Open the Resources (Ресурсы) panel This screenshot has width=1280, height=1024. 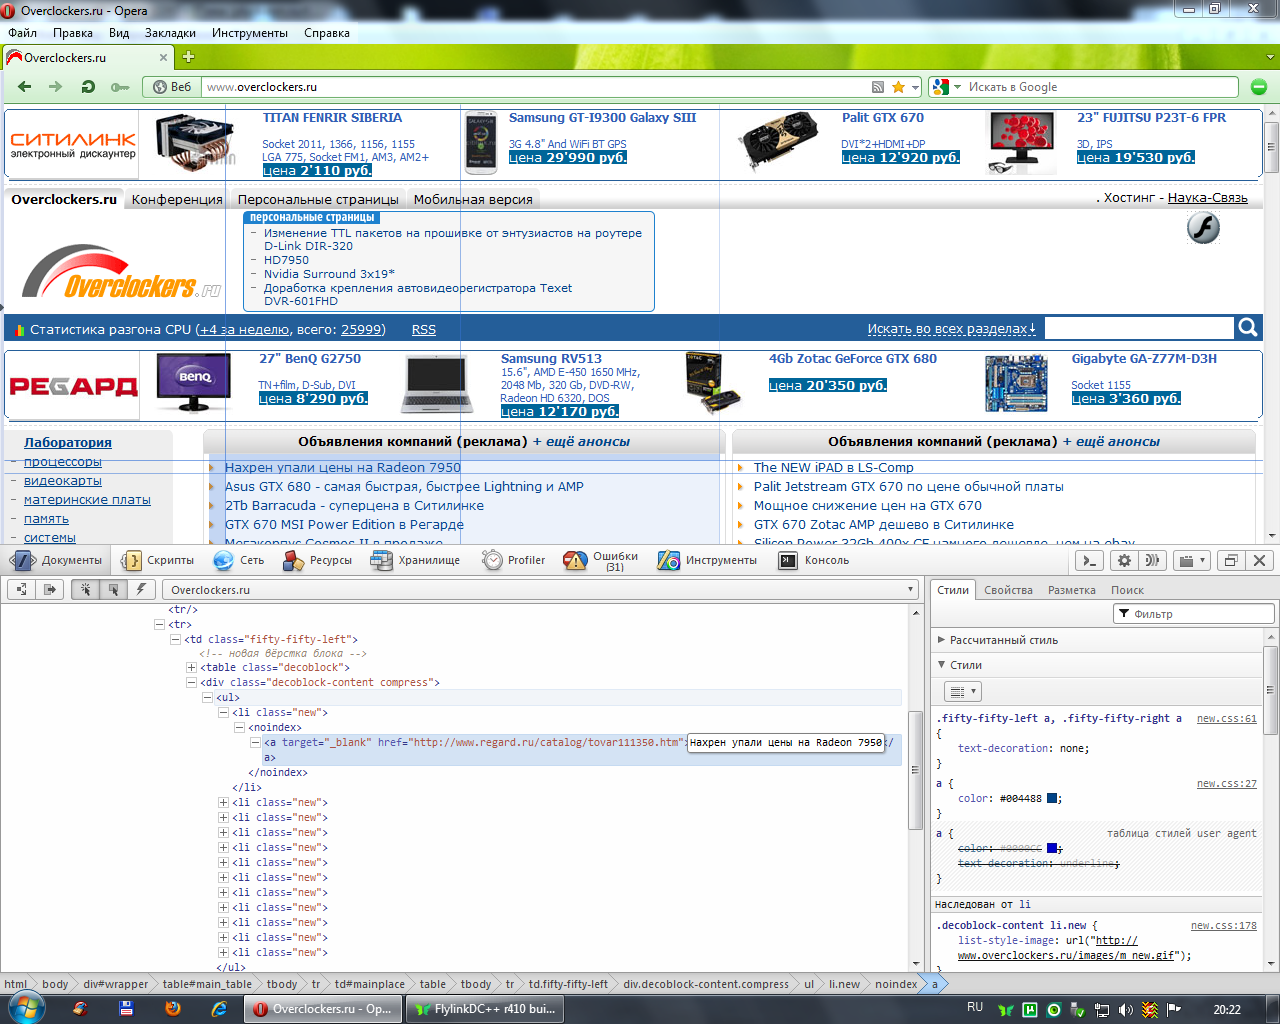pos(318,560)
